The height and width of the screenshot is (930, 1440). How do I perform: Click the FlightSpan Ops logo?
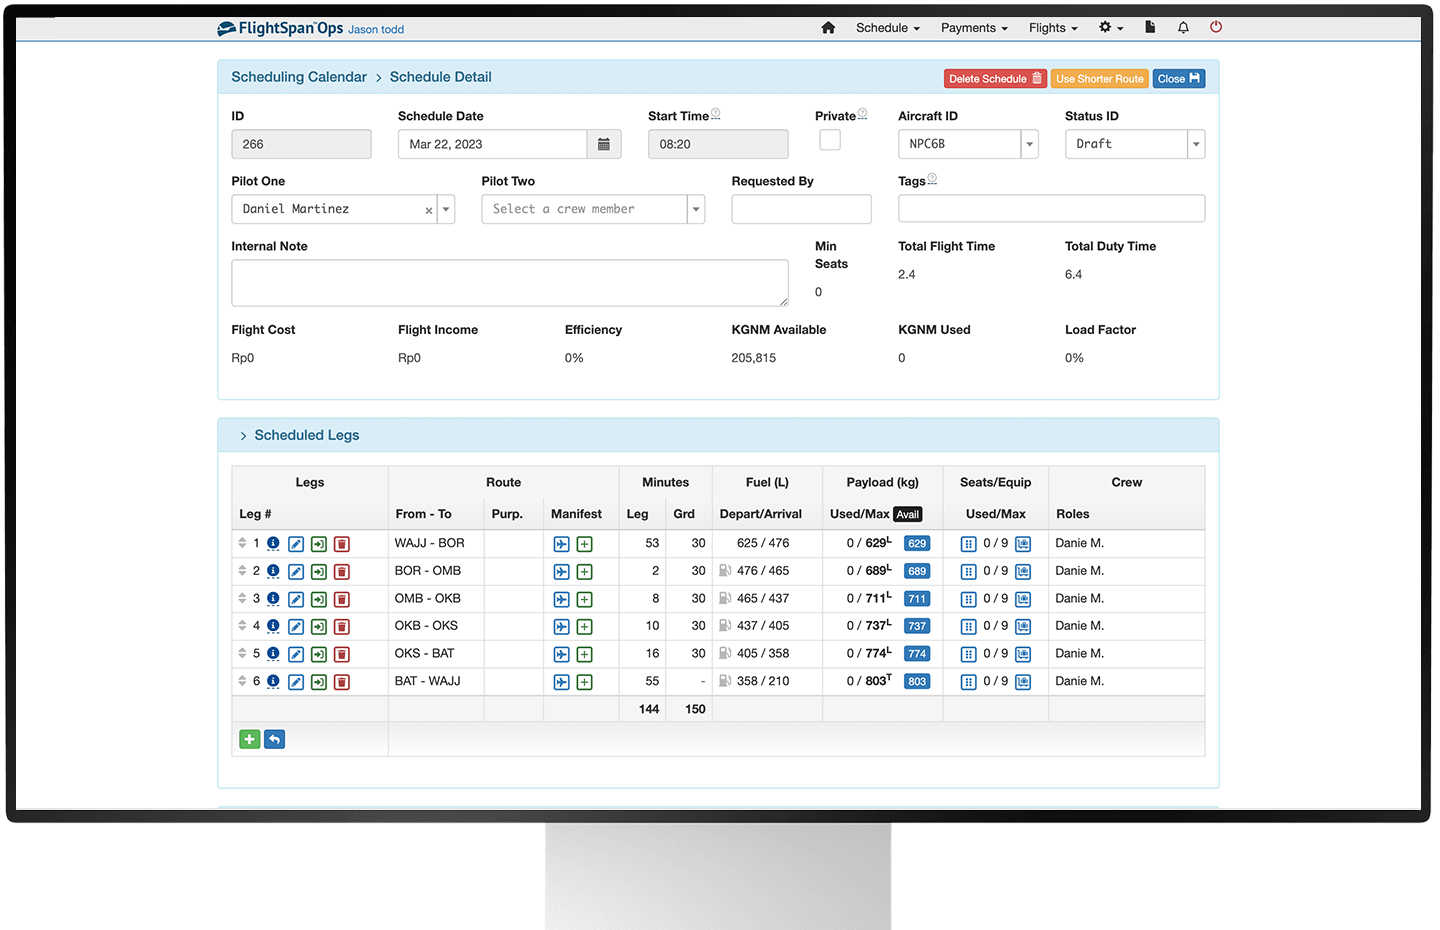click(280, 29)
